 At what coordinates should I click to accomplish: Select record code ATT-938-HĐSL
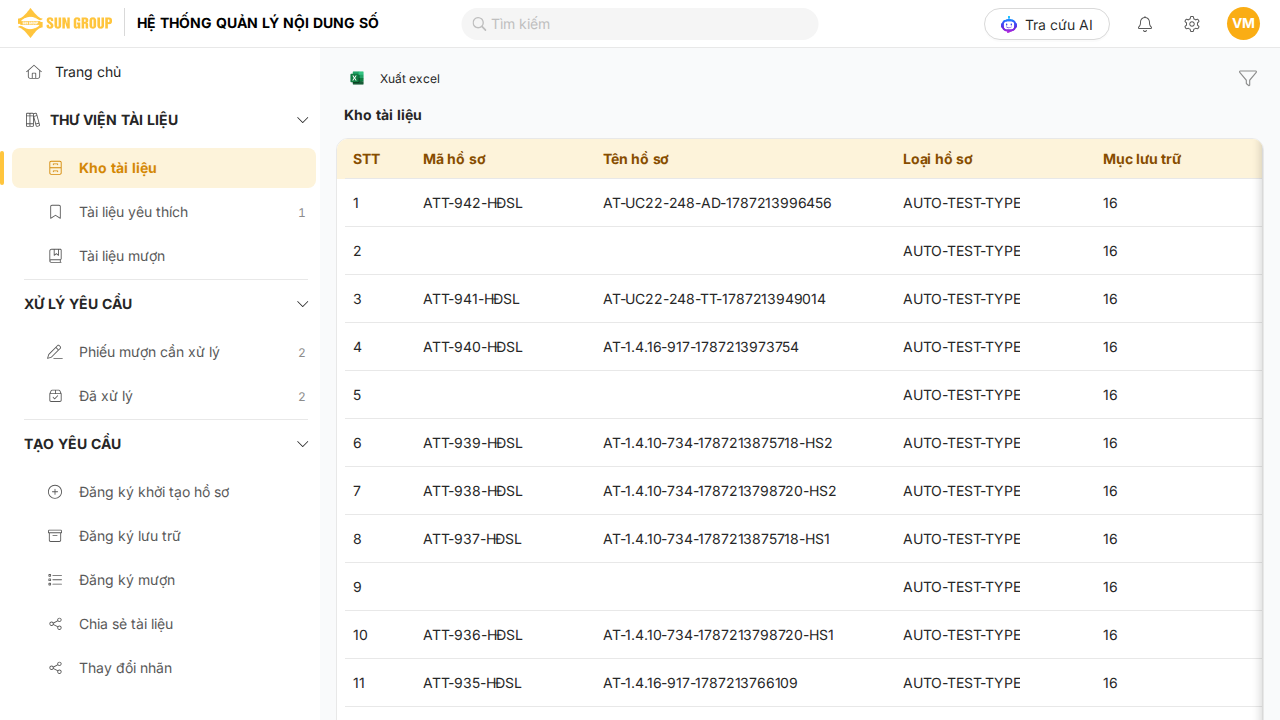pos(473,491)
